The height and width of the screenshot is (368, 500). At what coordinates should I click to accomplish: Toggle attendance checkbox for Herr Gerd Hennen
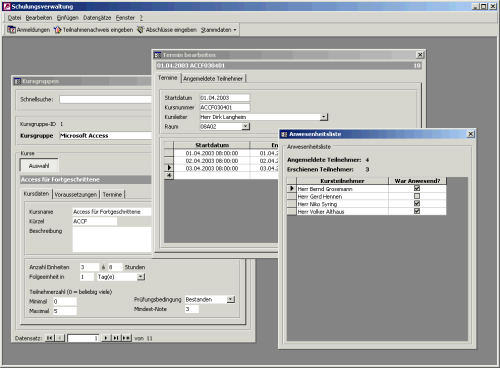(x=417, y=196)
